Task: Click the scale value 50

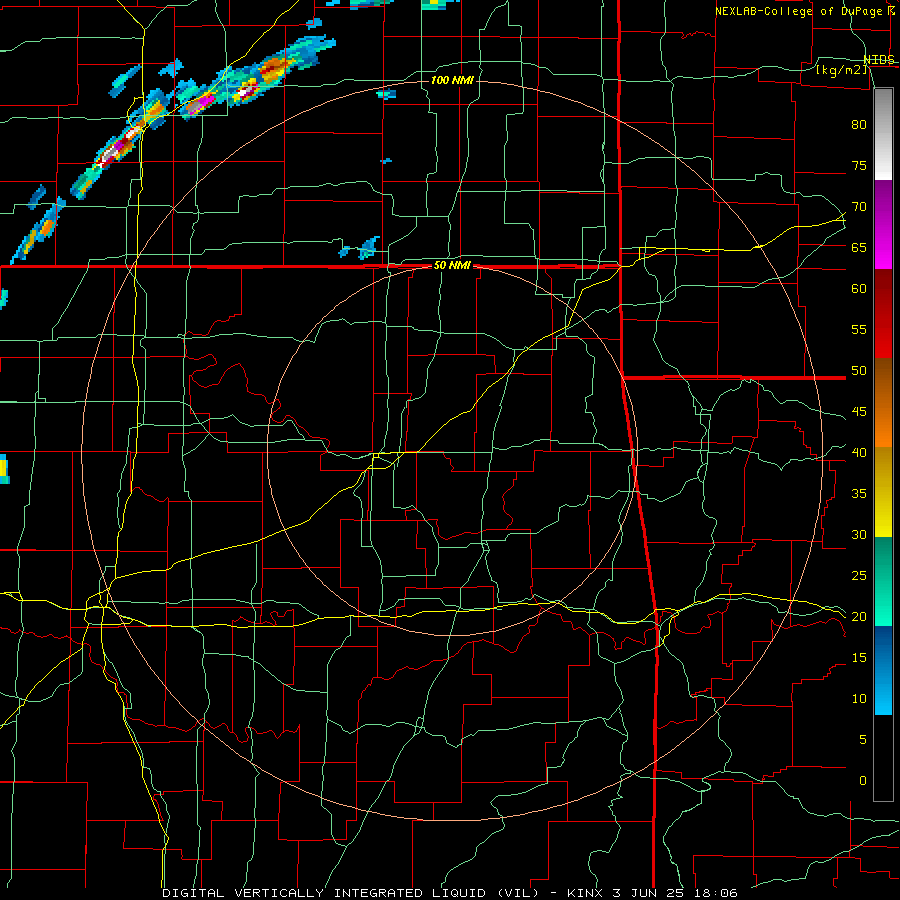Action: (859, 371)
